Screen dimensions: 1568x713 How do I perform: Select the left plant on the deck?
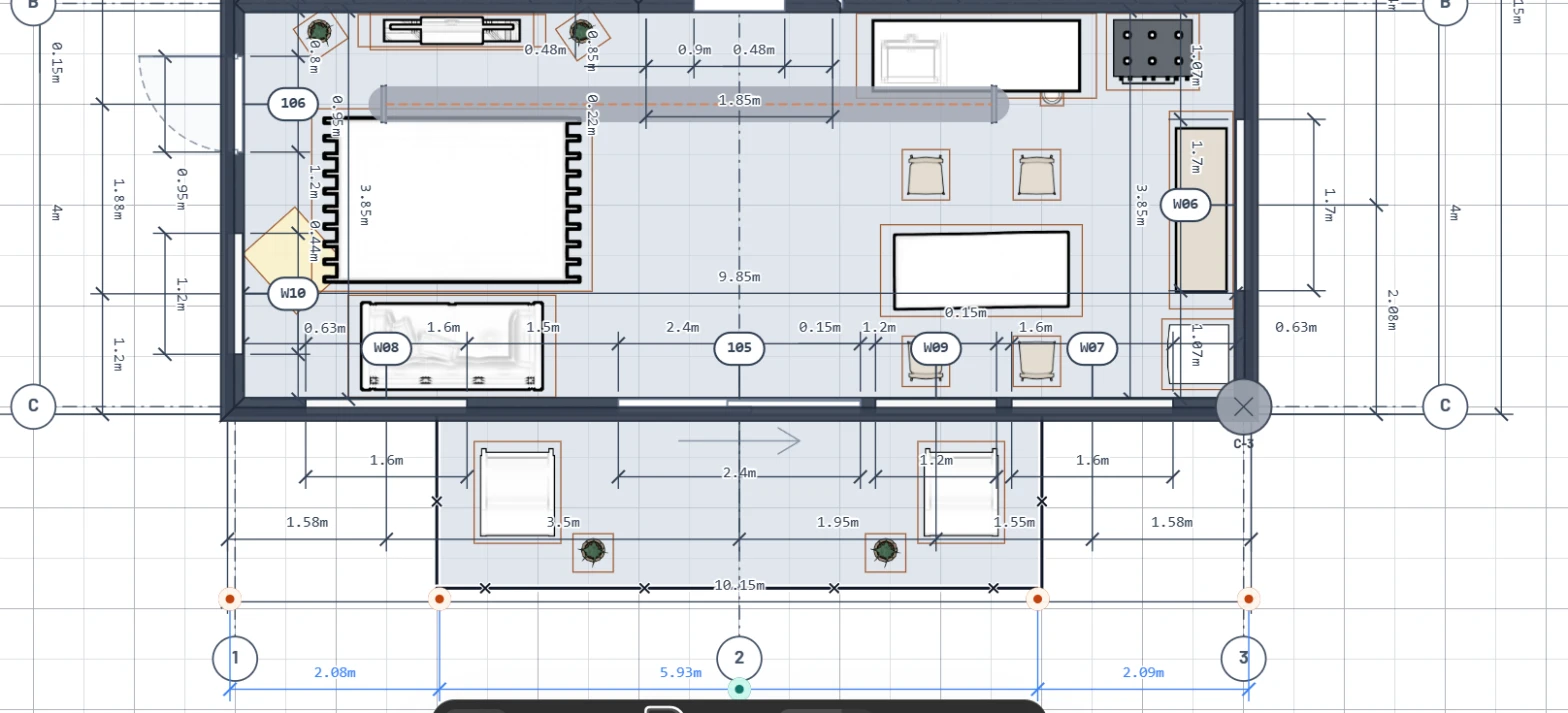(x=594, y=551)
